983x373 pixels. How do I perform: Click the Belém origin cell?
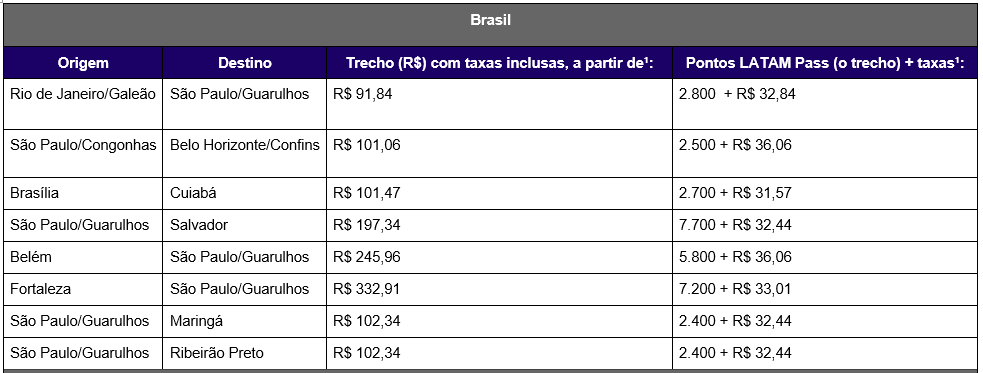(83, 257)
